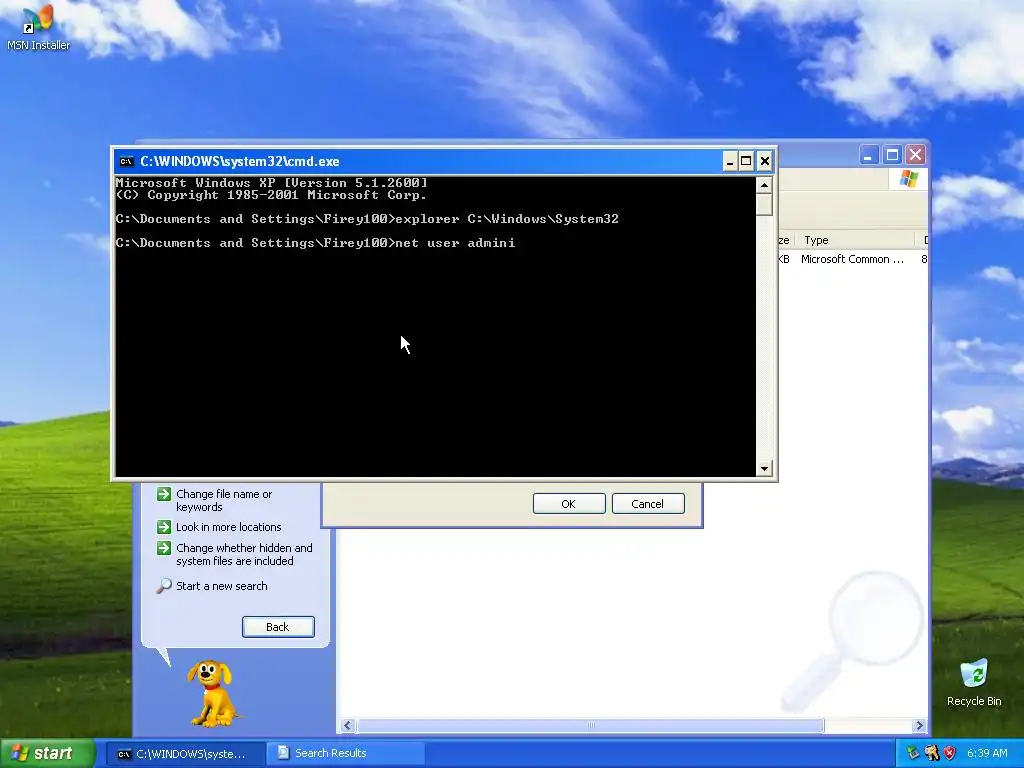Click the Search Results horizontal scroll right arrow

pyautogui.click(x=920, y=726)
